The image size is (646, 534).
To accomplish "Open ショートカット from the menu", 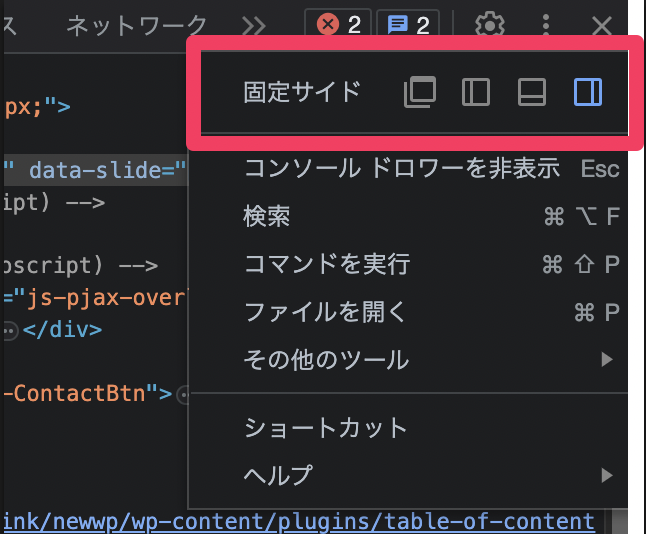I will (x=408, y=428).
